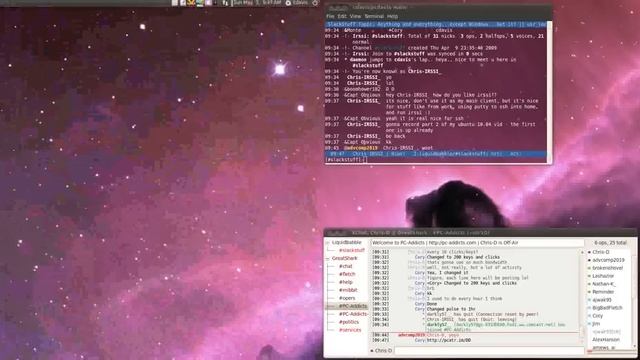This screenshot has width=640, height=360.
Task: Open the terminal File menu
Action: [330, 16]
